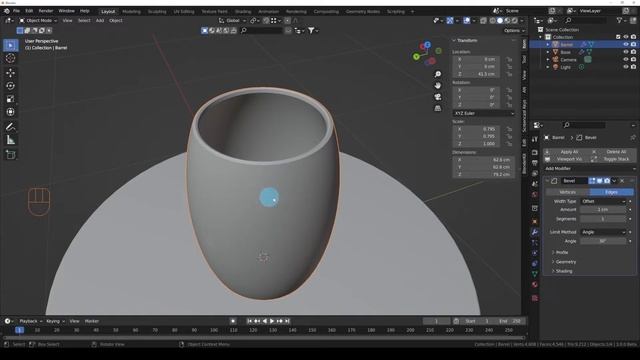Open the XYZ Euler rotation mode dropdown
Screen dimensions: 640x360
[483, 113]
